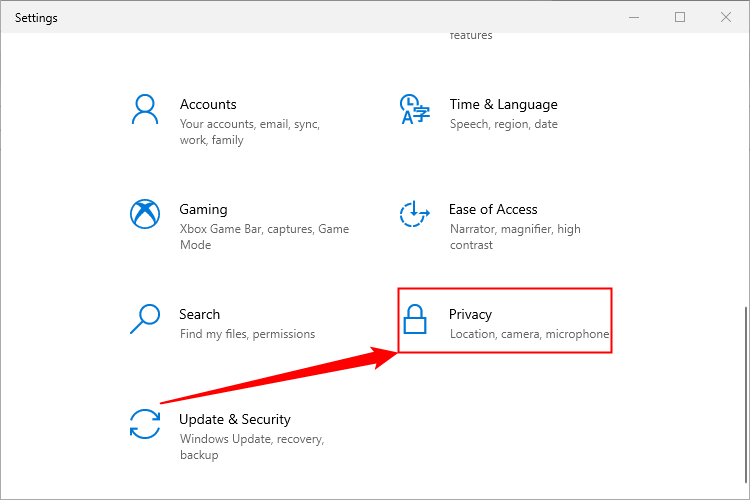This screenshot has height=500, width=750.
Task: Choose the Search settings title
Action: pyautogui.click(x=199, y=314)
